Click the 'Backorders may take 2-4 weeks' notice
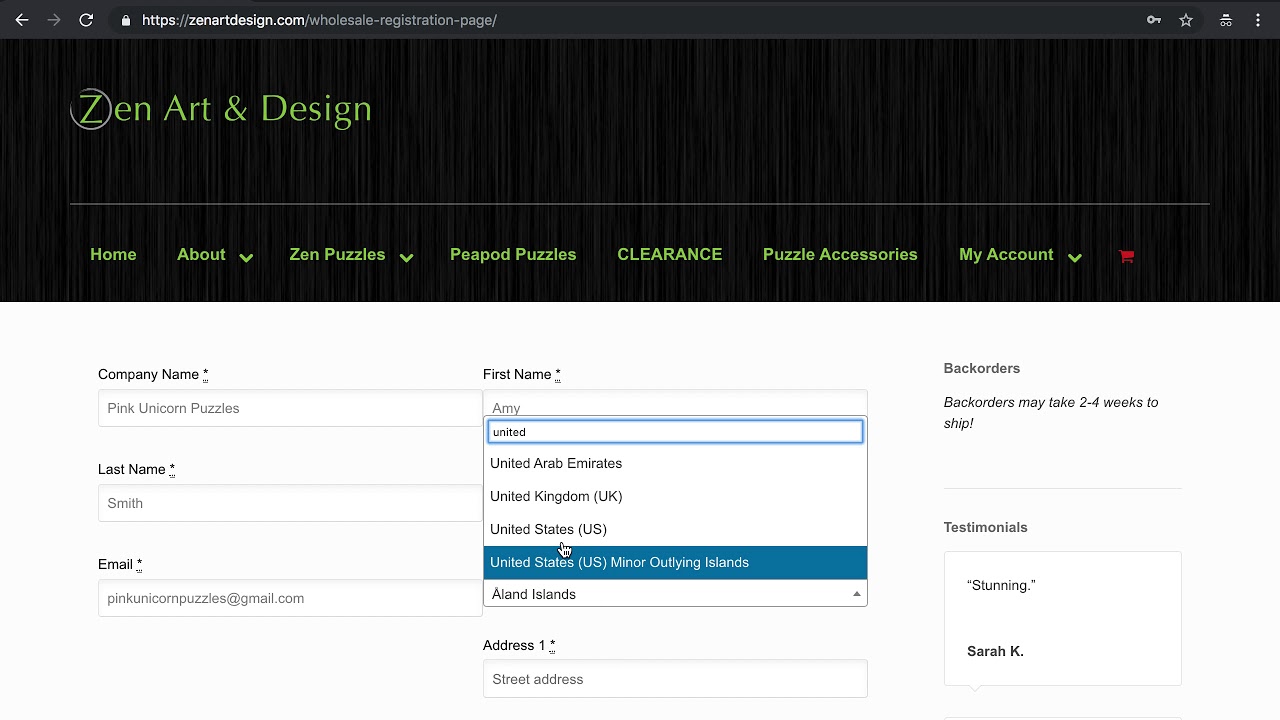 pyautogui.click(x=1051, y=413)
